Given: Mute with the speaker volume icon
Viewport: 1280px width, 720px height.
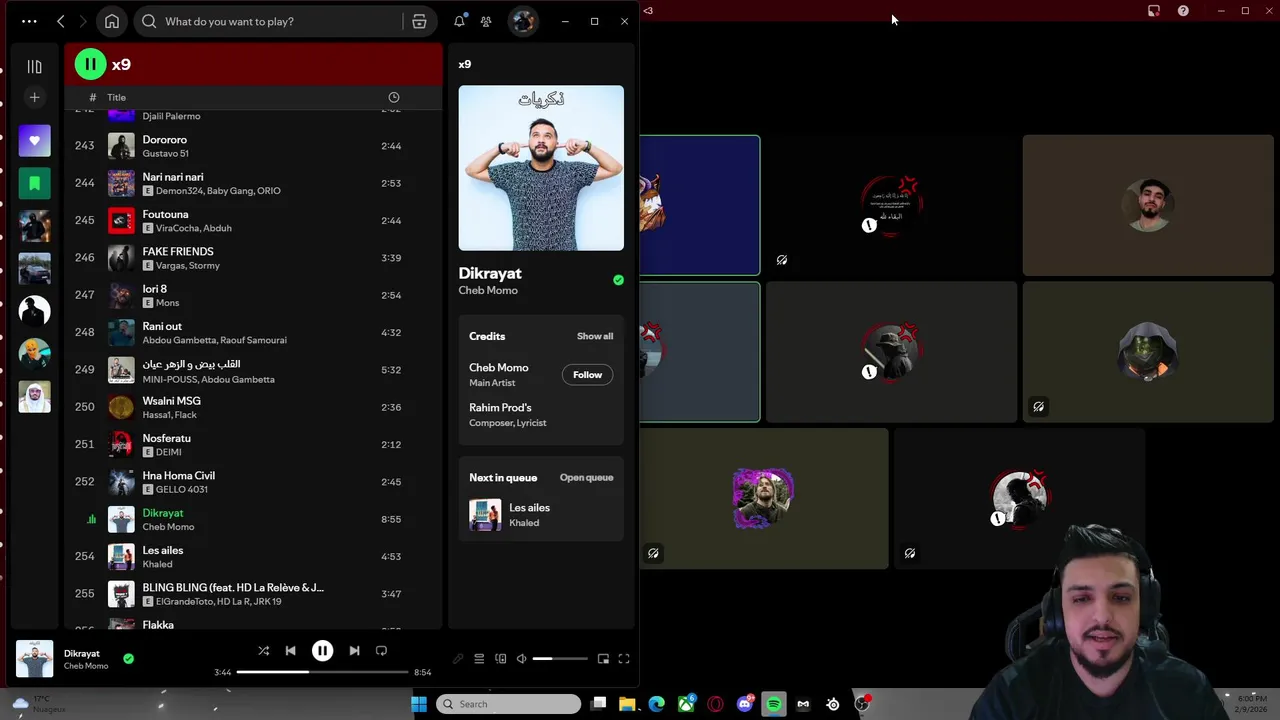Looking at the screenshot, I should pyautogui.click(x=521, y=659).
